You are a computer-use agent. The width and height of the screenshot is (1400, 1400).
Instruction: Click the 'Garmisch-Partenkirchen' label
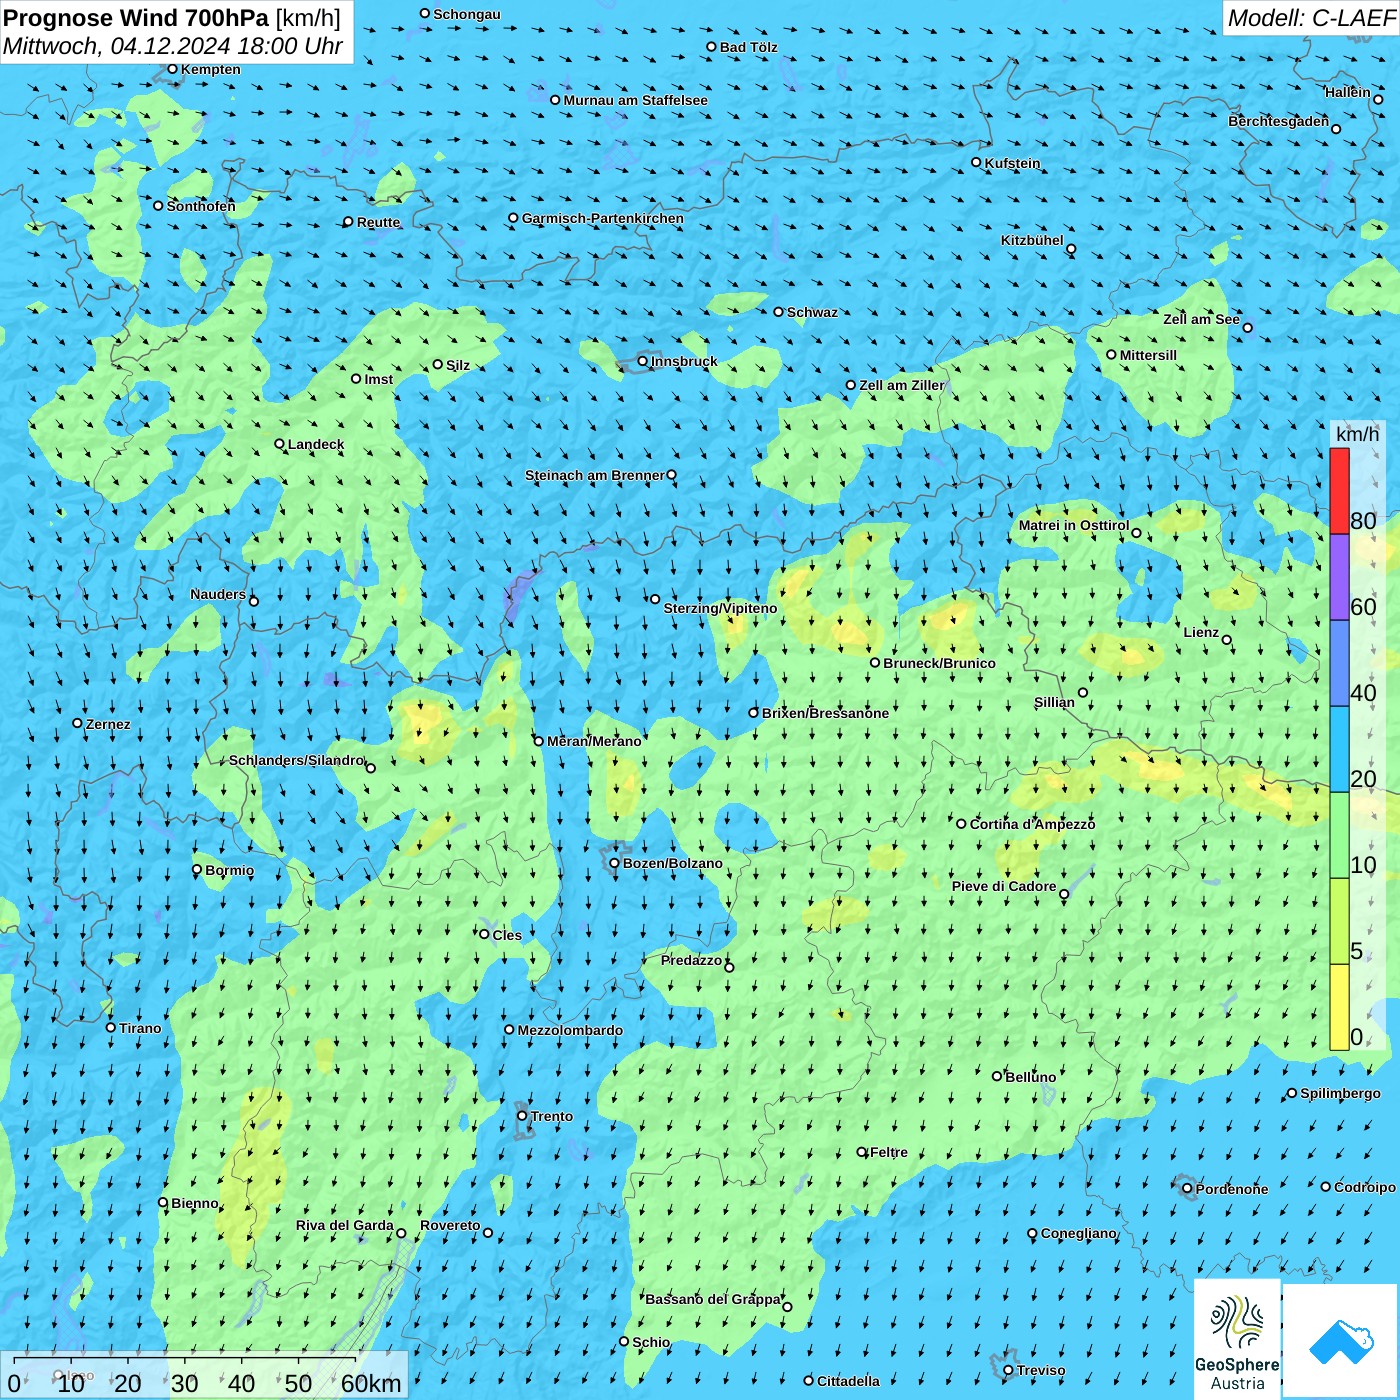click(x=603, y=218)
